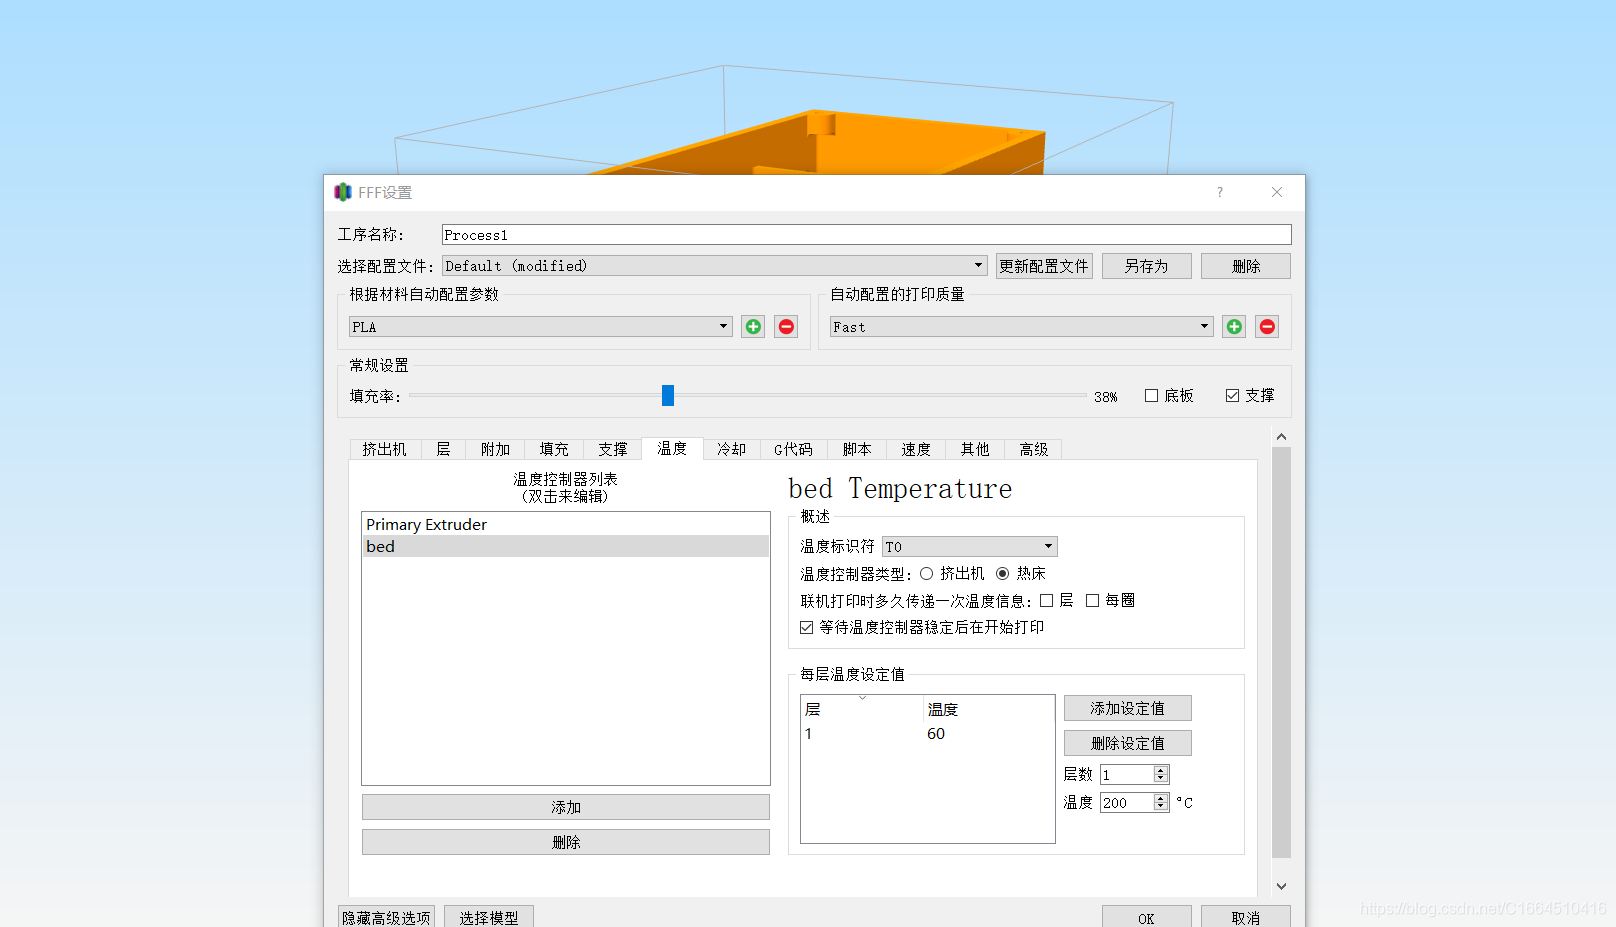The width and height of the screenshot is (1616, 927).
Task: Close the FFF设置 dialog
Action: [1277, 192]
